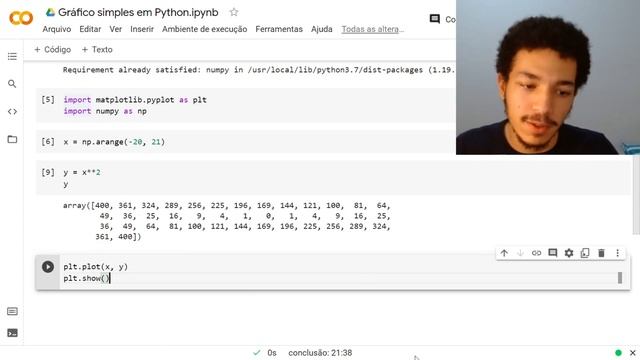Open the command palette icon in the lower sidebar
This screenshot has width=640, height=360.
click(x=12, y=311)
